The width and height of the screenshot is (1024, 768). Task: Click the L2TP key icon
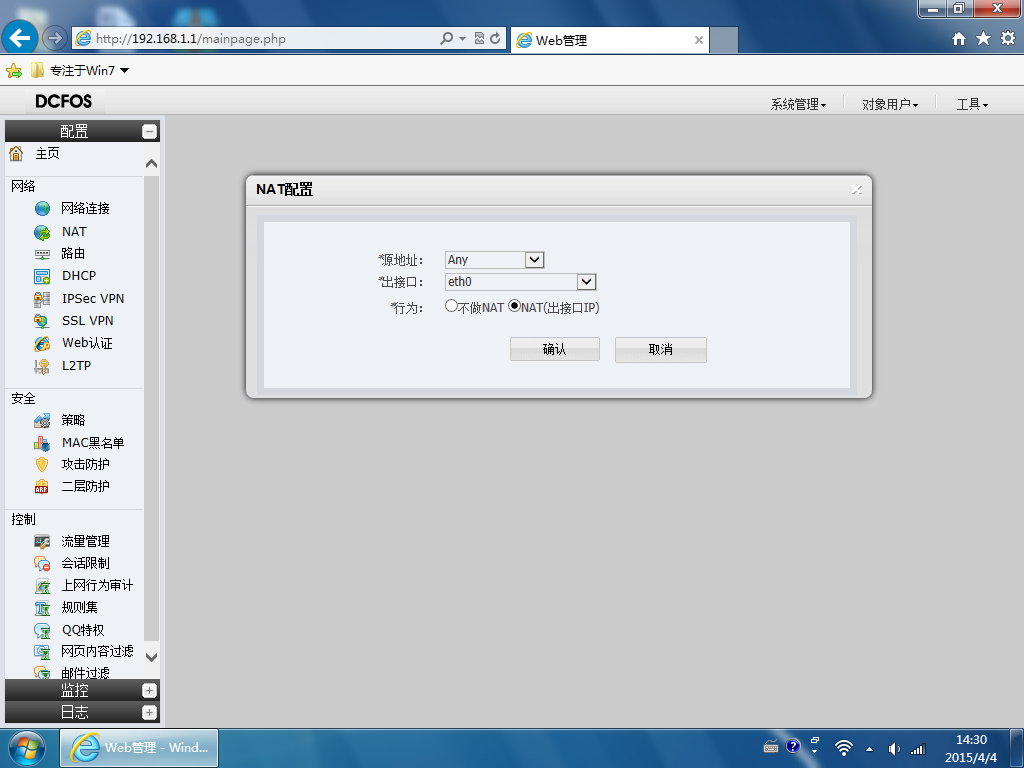click(42, 366)
